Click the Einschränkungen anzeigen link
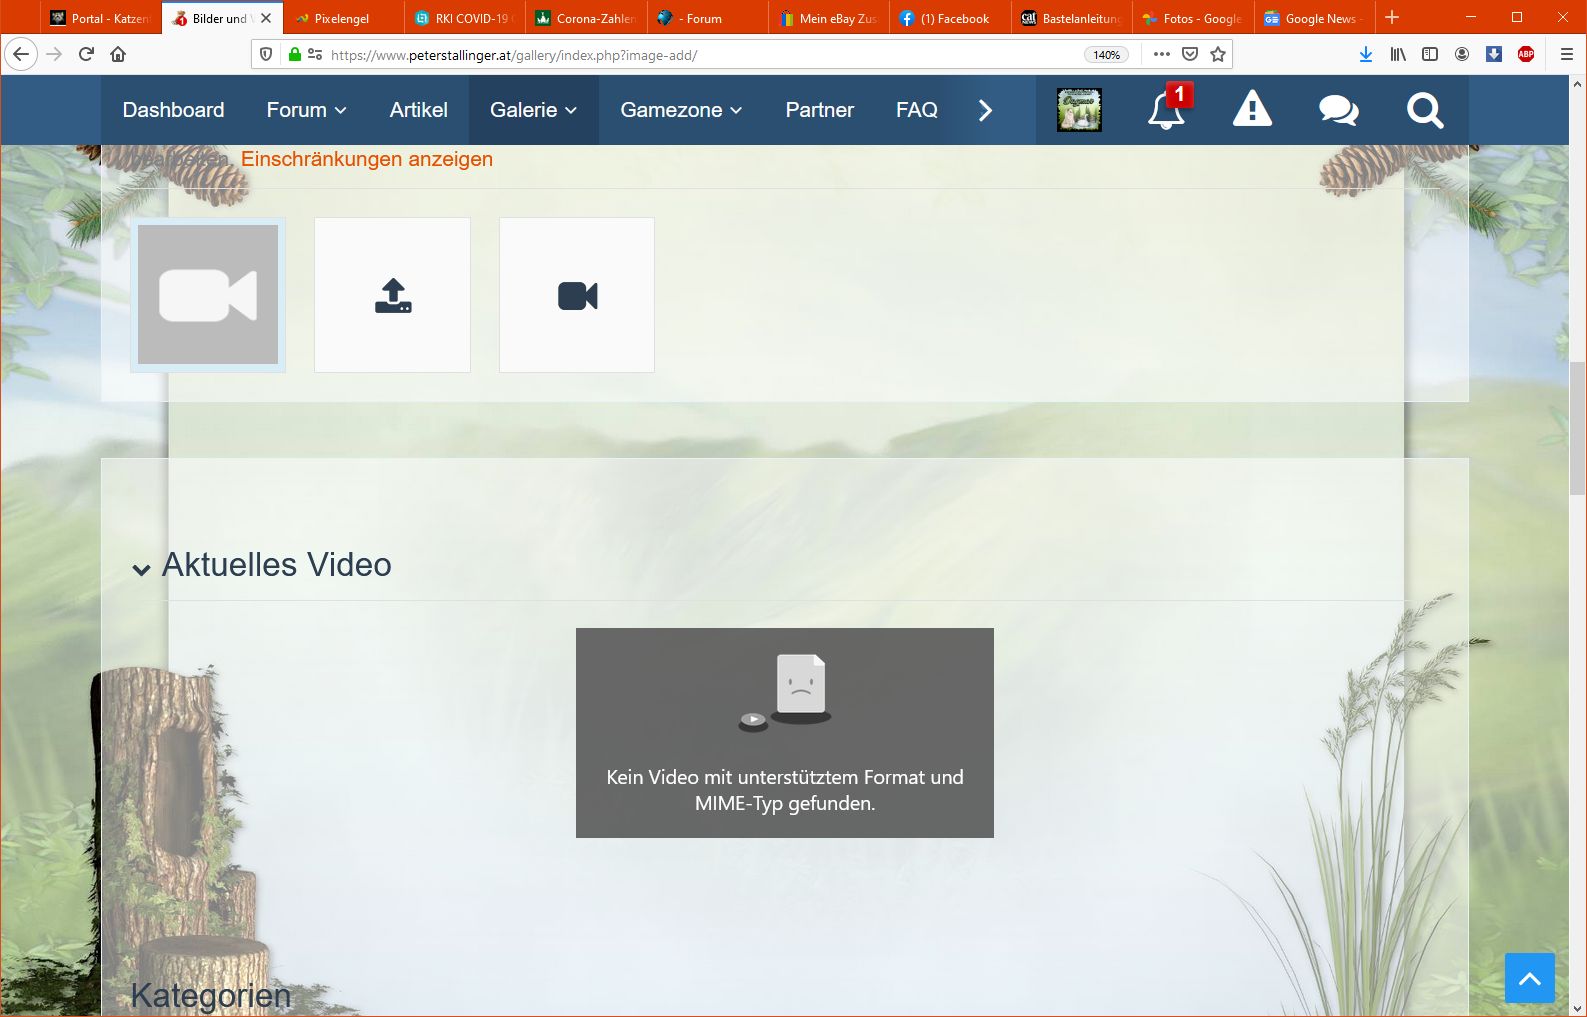The width and height of the screenshot is (1587, 1017). click(x=367, y=159)
